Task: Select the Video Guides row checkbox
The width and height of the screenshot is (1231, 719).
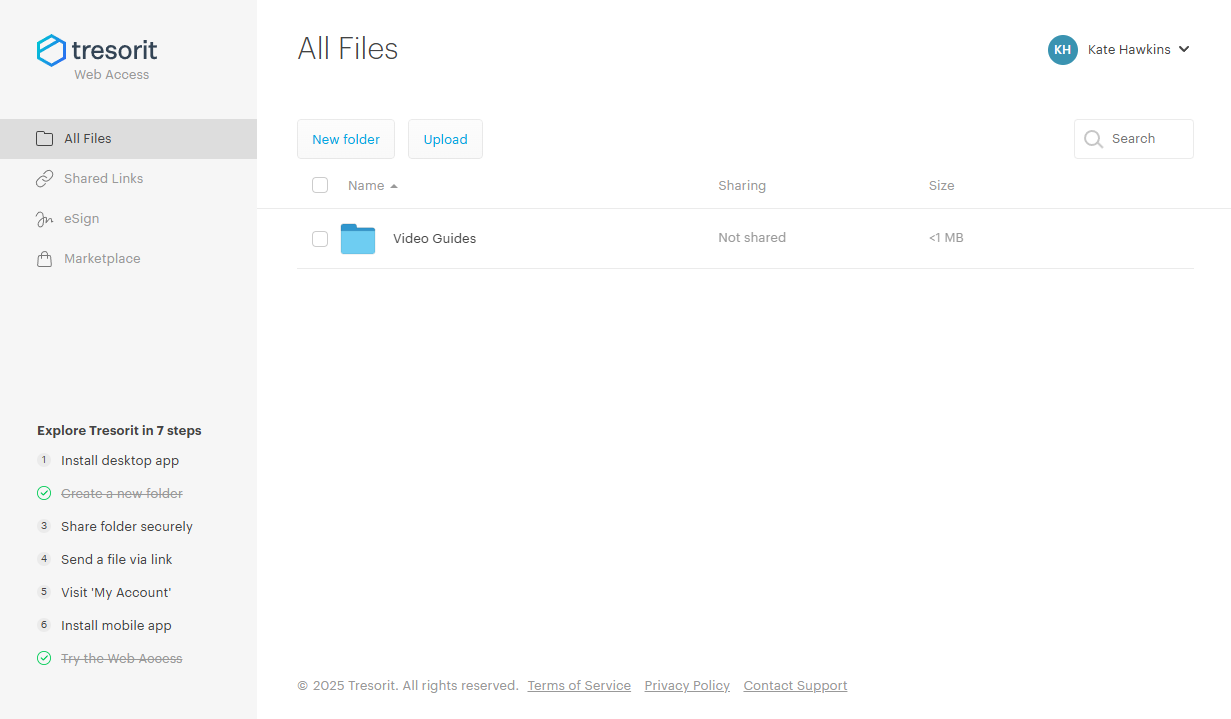Action: point(320,239)
